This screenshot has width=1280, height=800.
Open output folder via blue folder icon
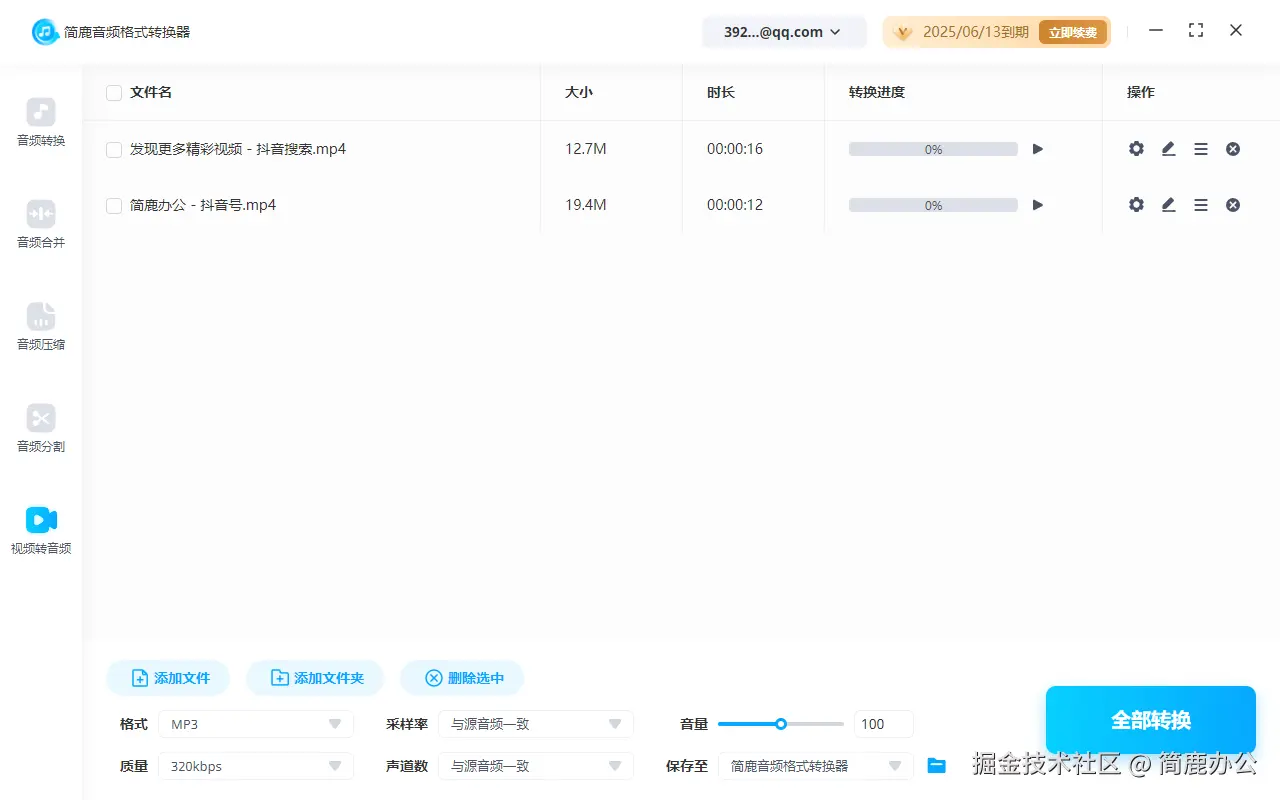936,766
